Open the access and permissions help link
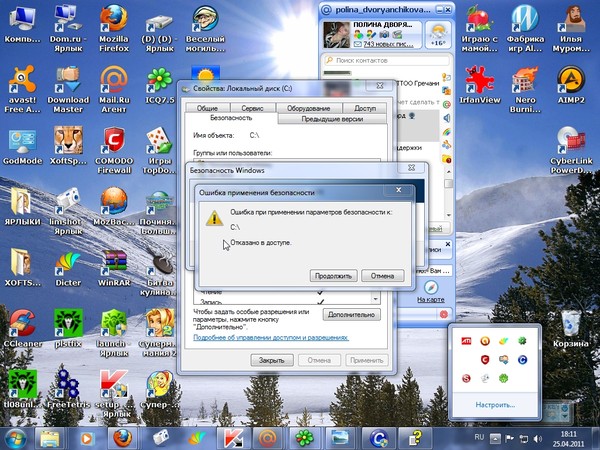This screenshot has height=450, width=600. pyautogui.click(x=271, y=338)
